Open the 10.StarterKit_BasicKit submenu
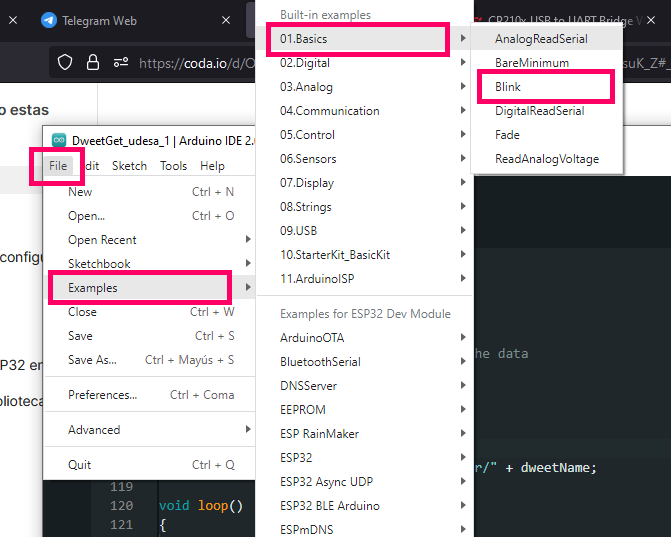This screenshot has height=537, width=671. [x=365, y=254]
